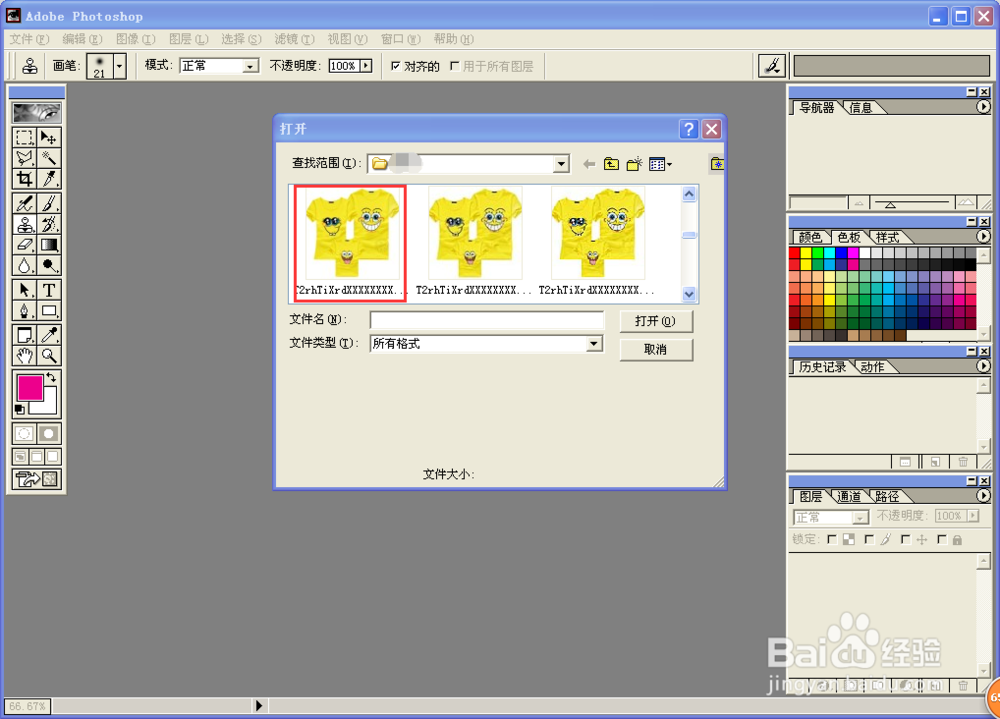
Task: Open the File (文件) menu
Action: [29, 39]
